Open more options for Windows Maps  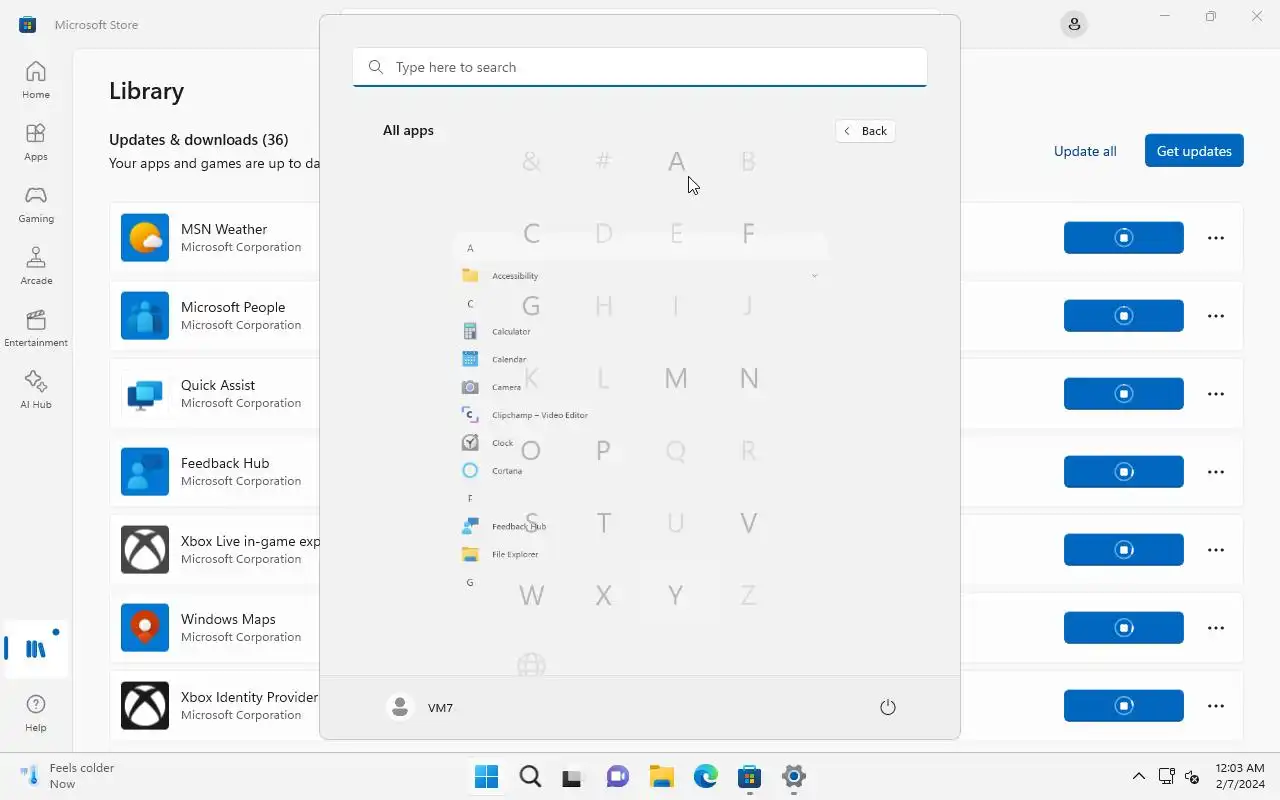[x=1216, y=628]
